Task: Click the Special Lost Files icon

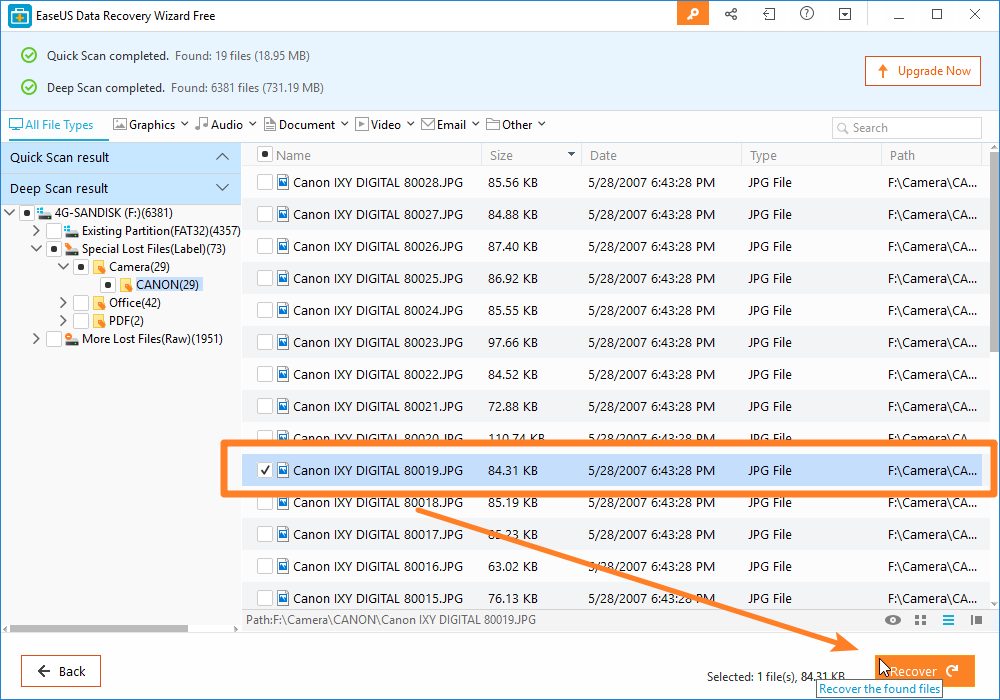Action: [x=71, y=249]
